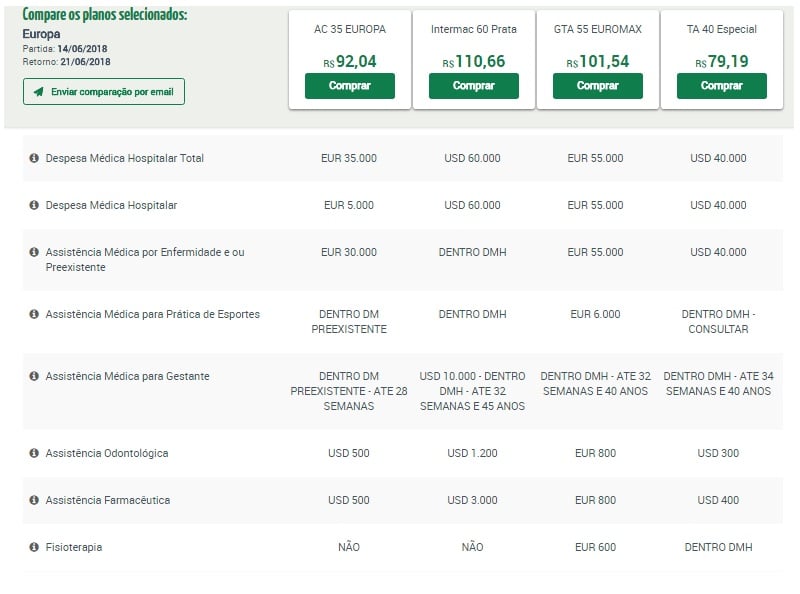The width and height of the screenshot is (800, 594).
Task: Click the Fisioterapia row label
Action: click(x=74, y=547)
